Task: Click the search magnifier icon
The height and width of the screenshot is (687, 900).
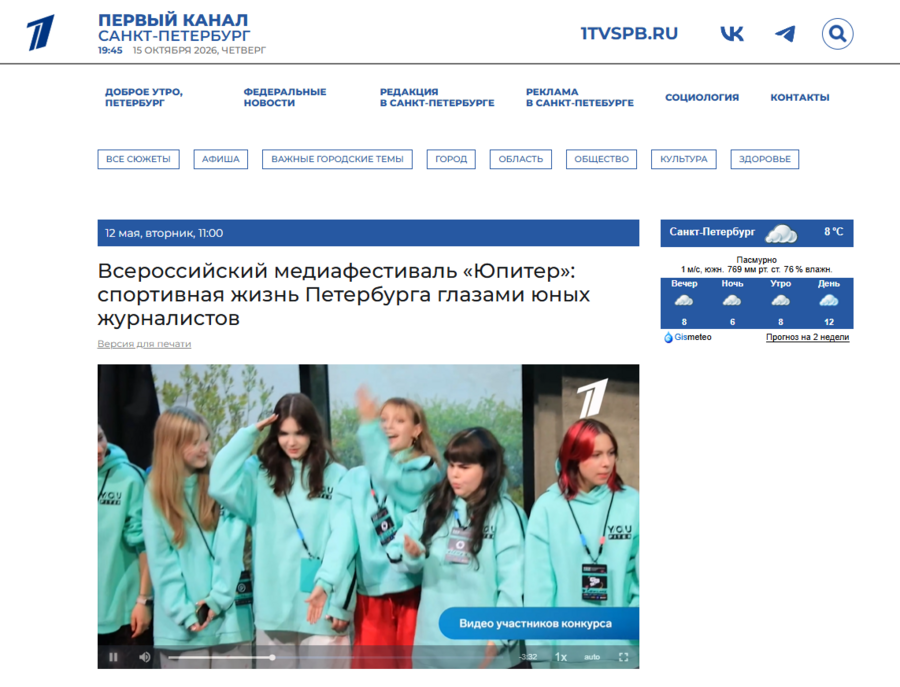Action: pos(837,34)
